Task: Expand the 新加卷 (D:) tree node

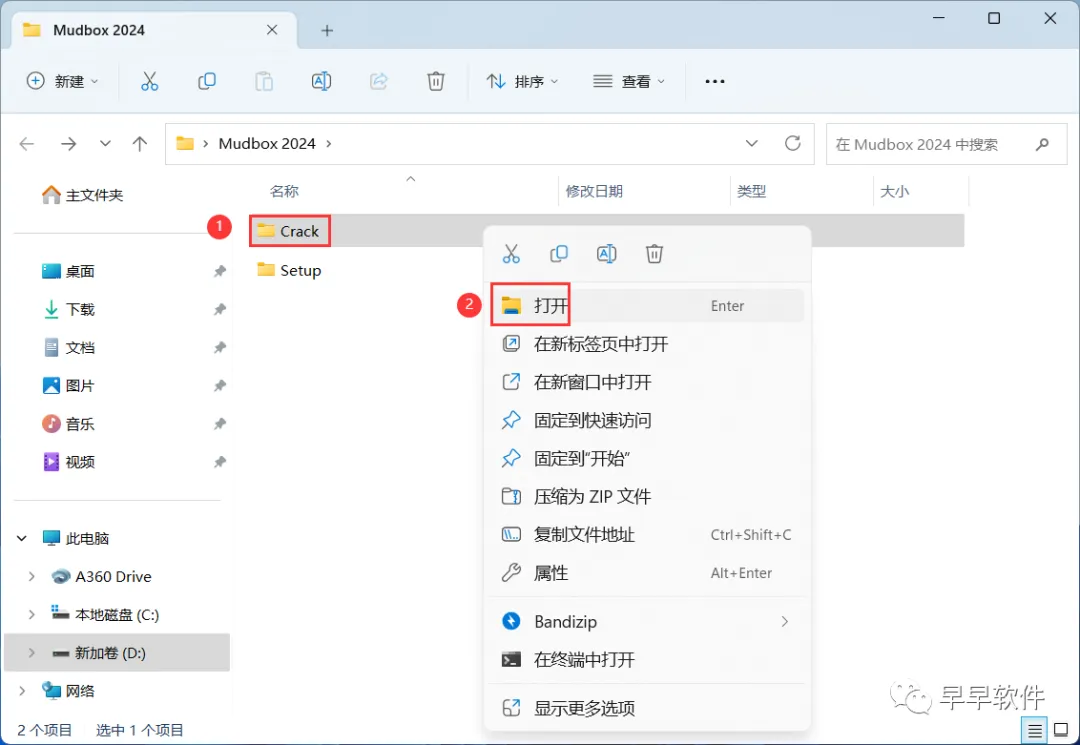Action: pos(31,653)
